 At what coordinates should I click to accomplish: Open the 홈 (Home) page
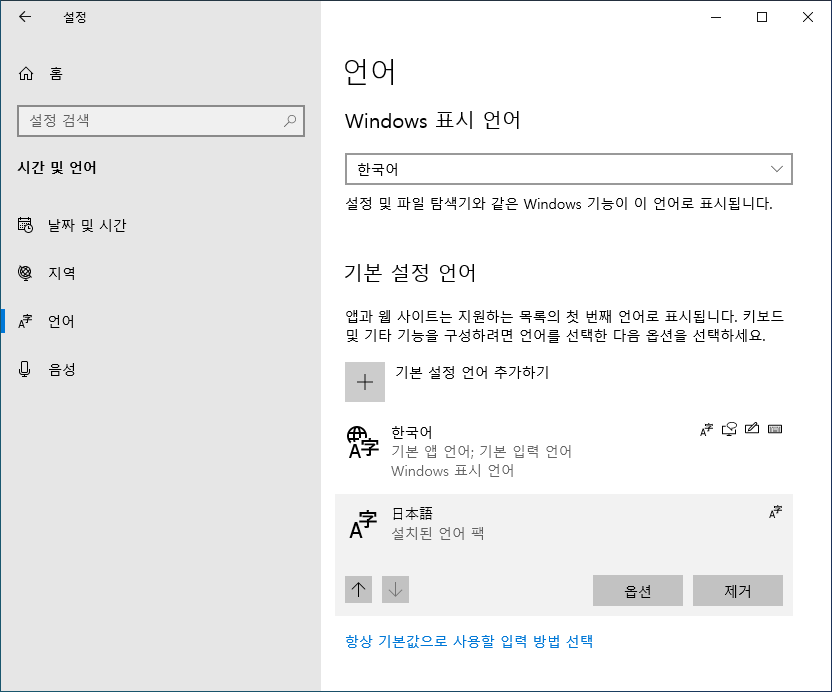click(x=40, y=73)
